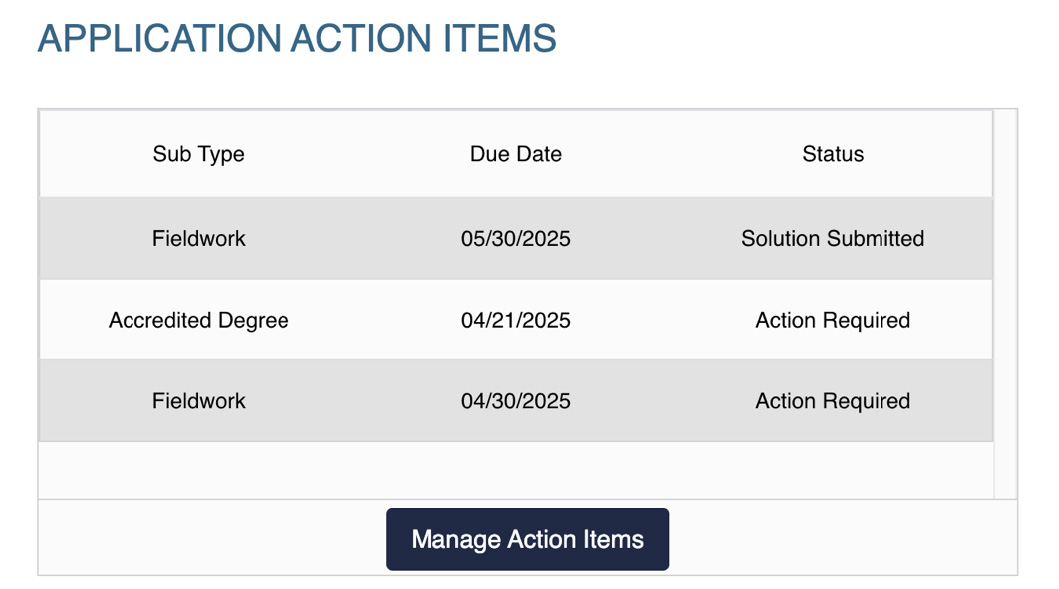Viewport: 1059px width, 589px height.
Task: Select the Fieldwork row due 05/30/2025
Action: [516, 238]
